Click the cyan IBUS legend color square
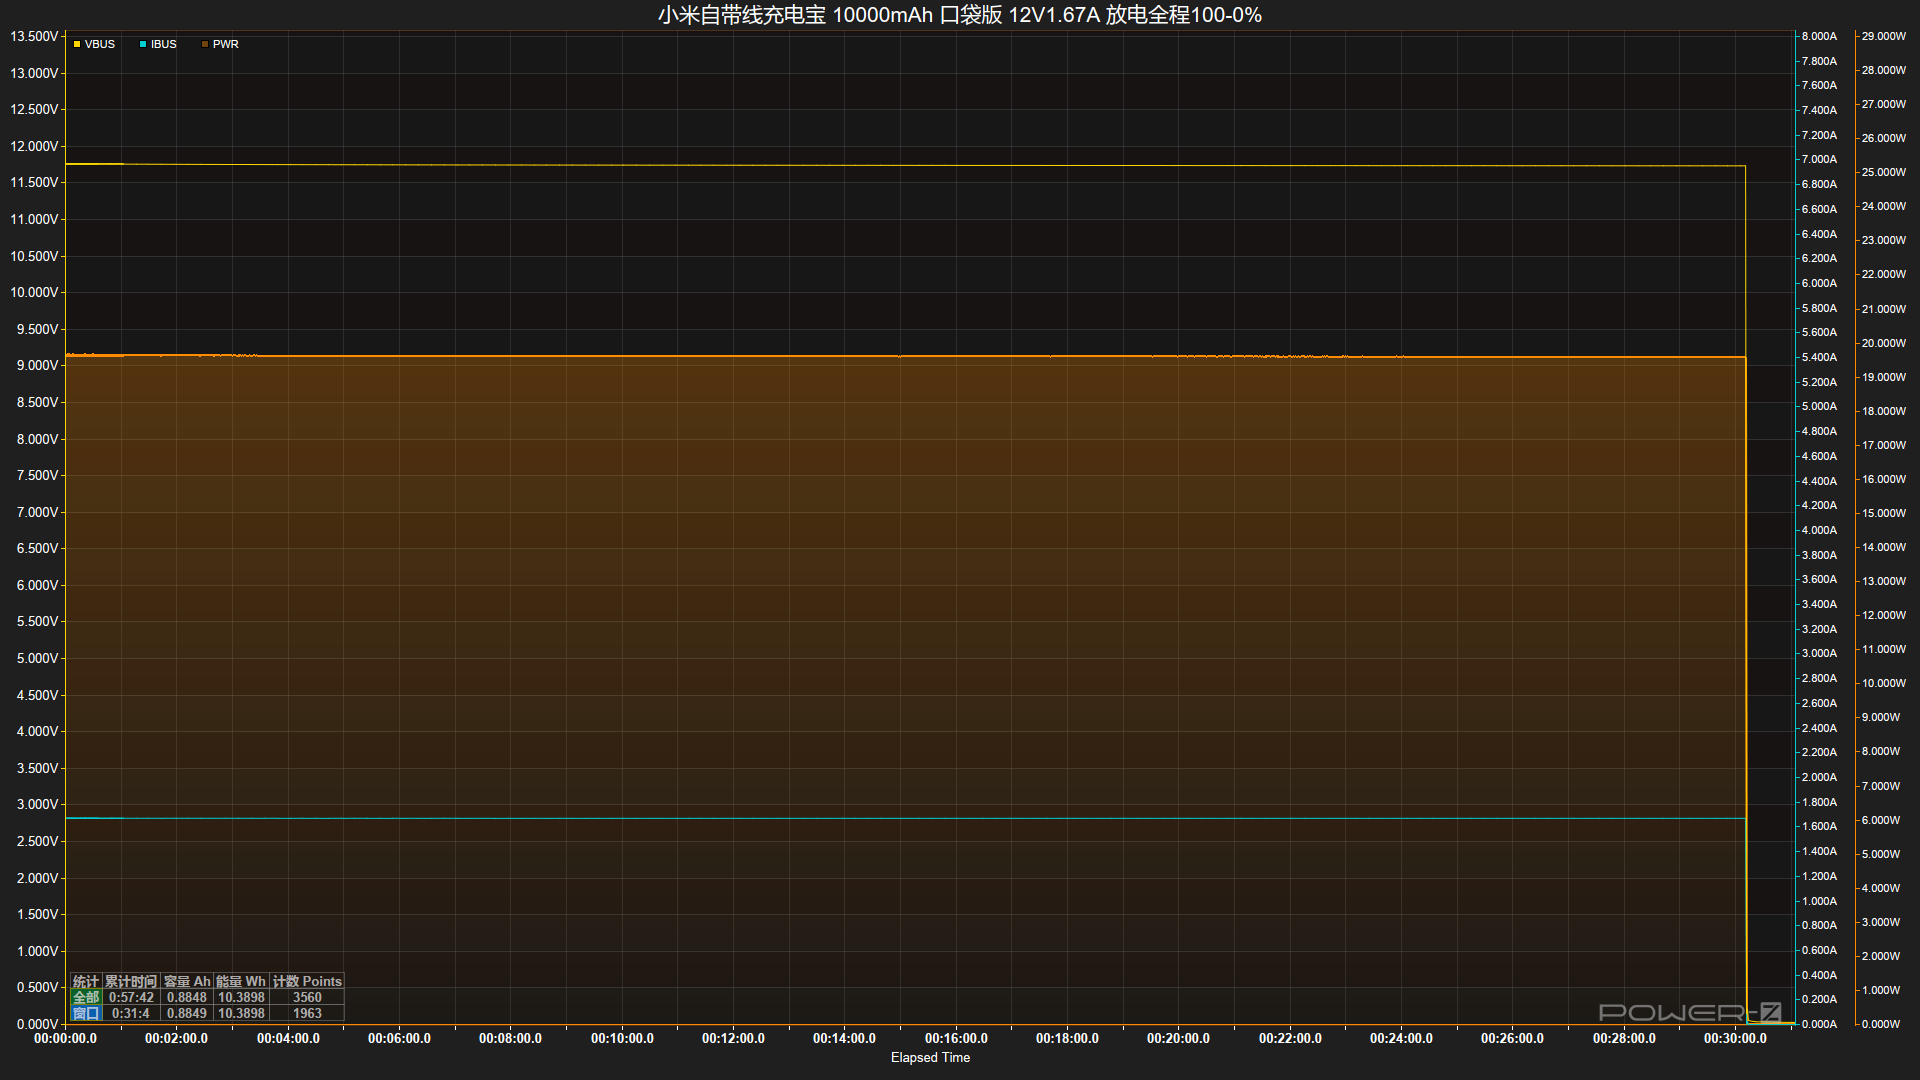Image resolution: width=1920 pixels, height=1080 pixels. coord(143,44)
